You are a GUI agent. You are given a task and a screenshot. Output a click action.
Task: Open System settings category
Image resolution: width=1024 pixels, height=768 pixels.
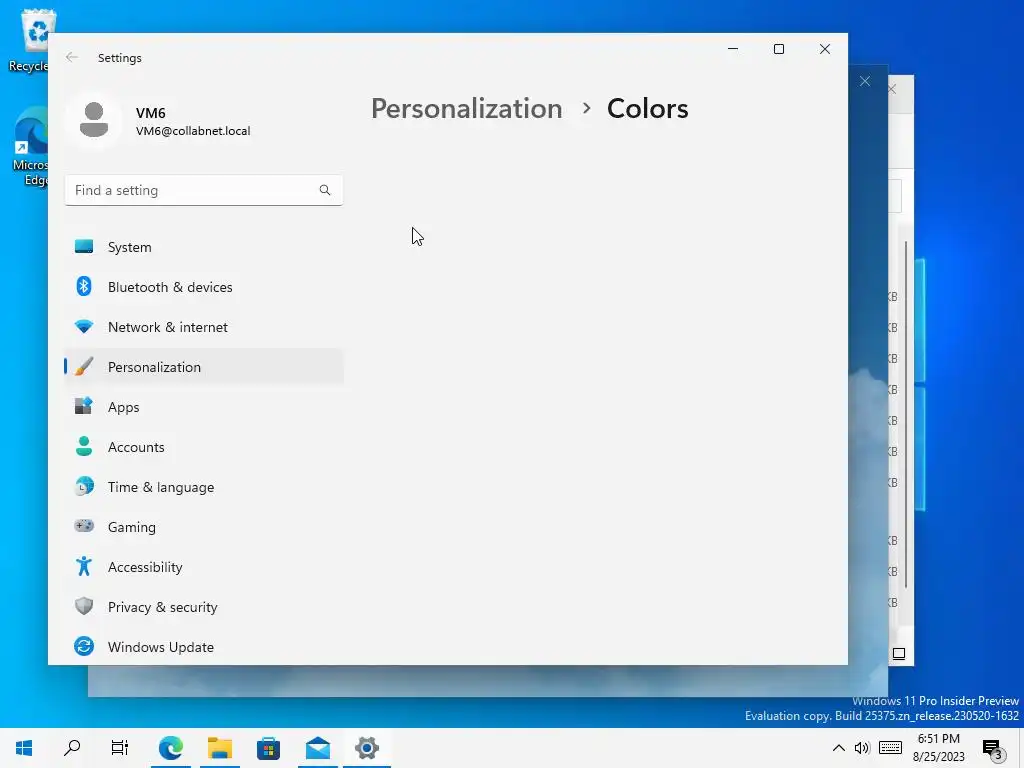(204, 247)
